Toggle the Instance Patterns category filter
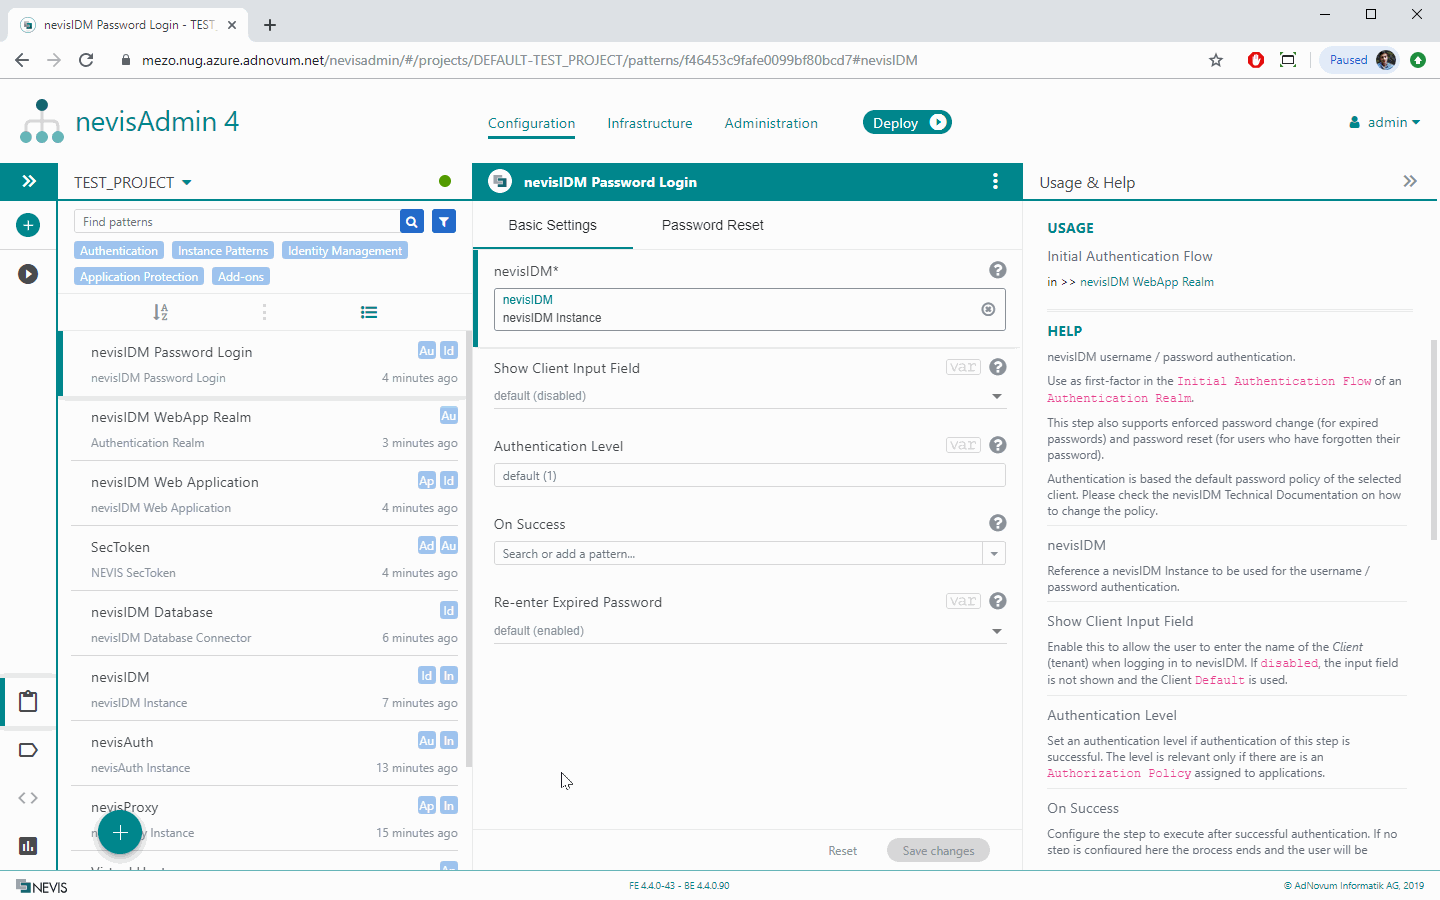 tap(223, 251)
